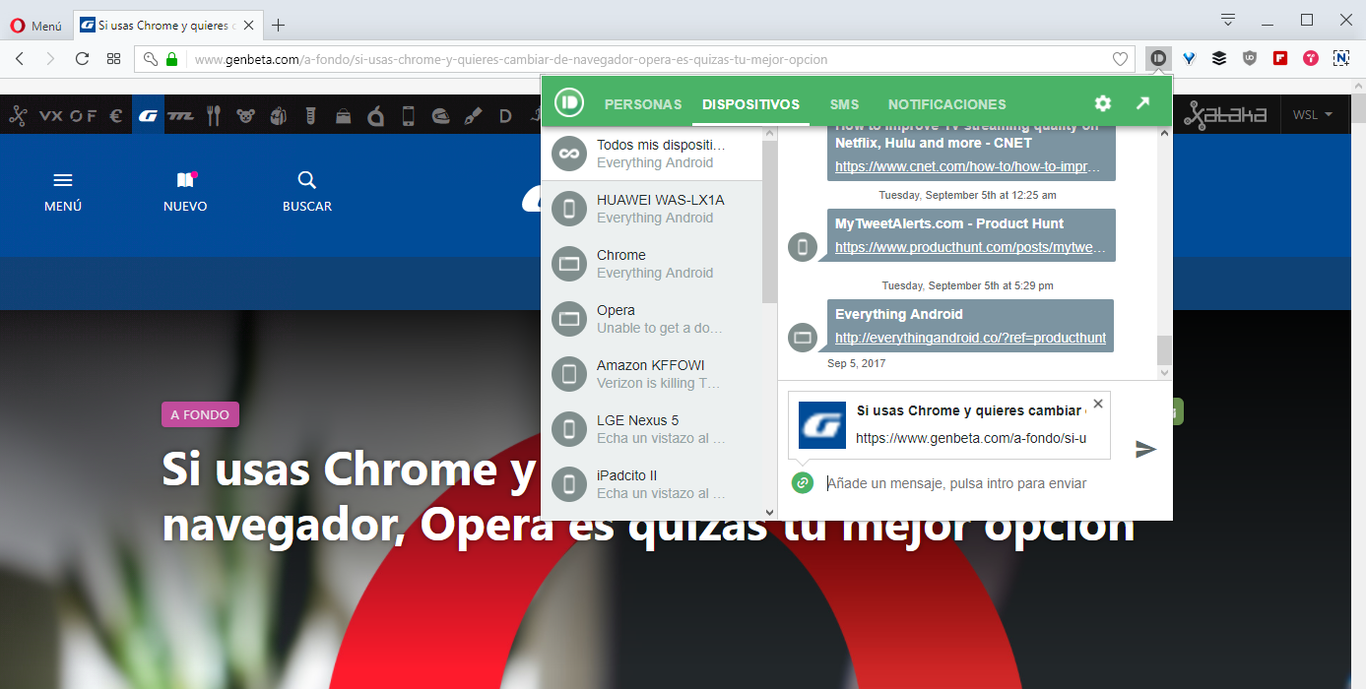The height and width of the screenshot is (689, 1366).
Task: Open the everythingandroid.co link in the message
Action: [970, 337]
